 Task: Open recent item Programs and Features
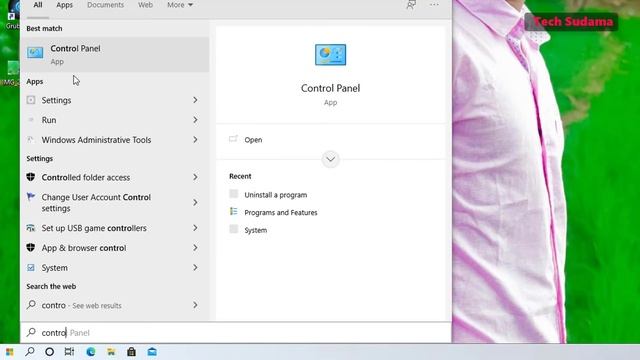coord(281,212)
